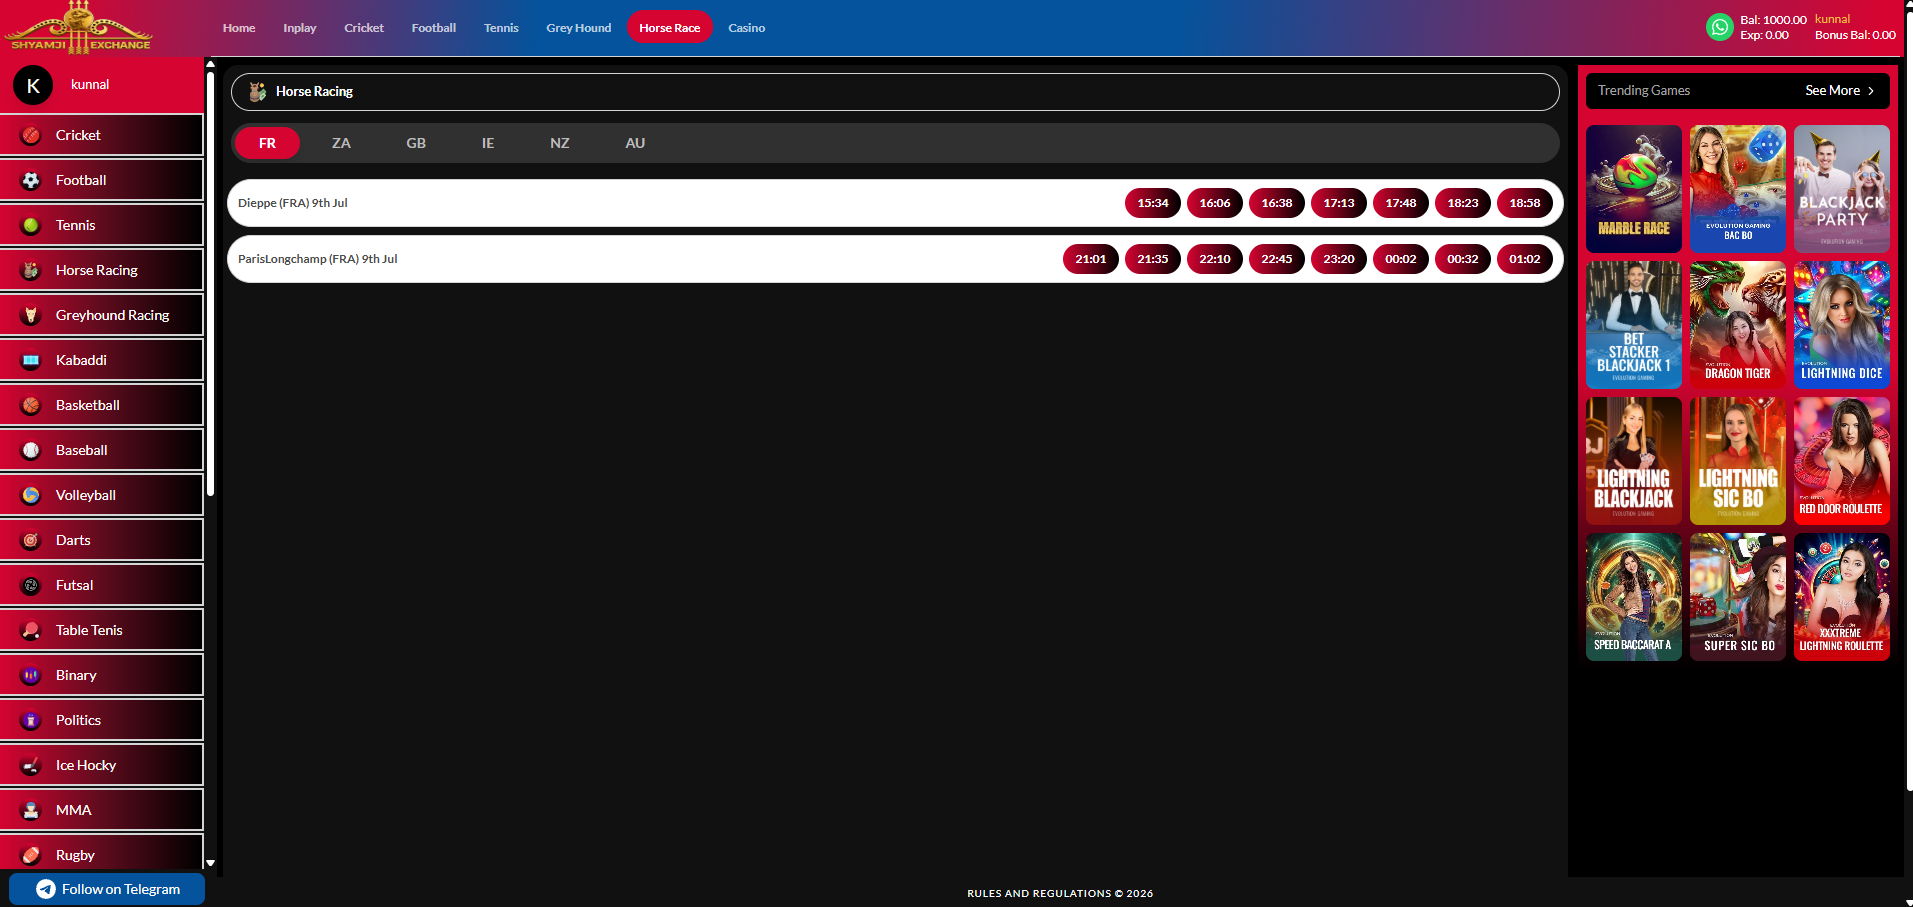Switch to the GB country tab
Screen dimensions: 1913x907
(416, 143)
